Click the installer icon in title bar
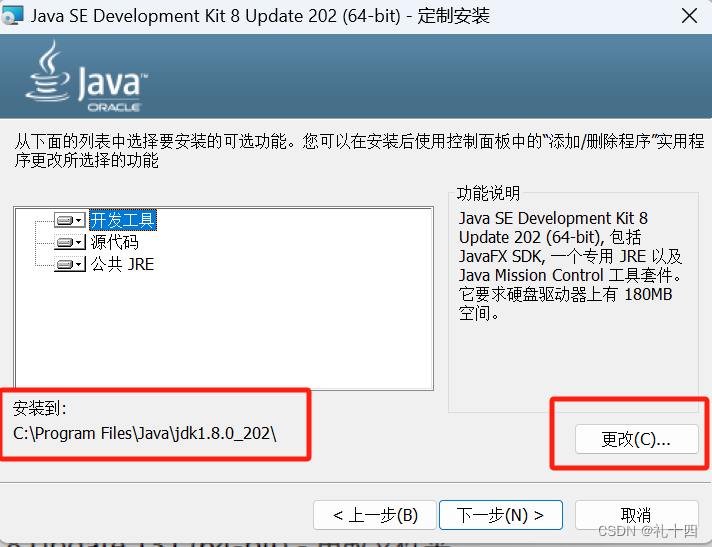Viewport: 712px width, 547px height. [12, 16]
